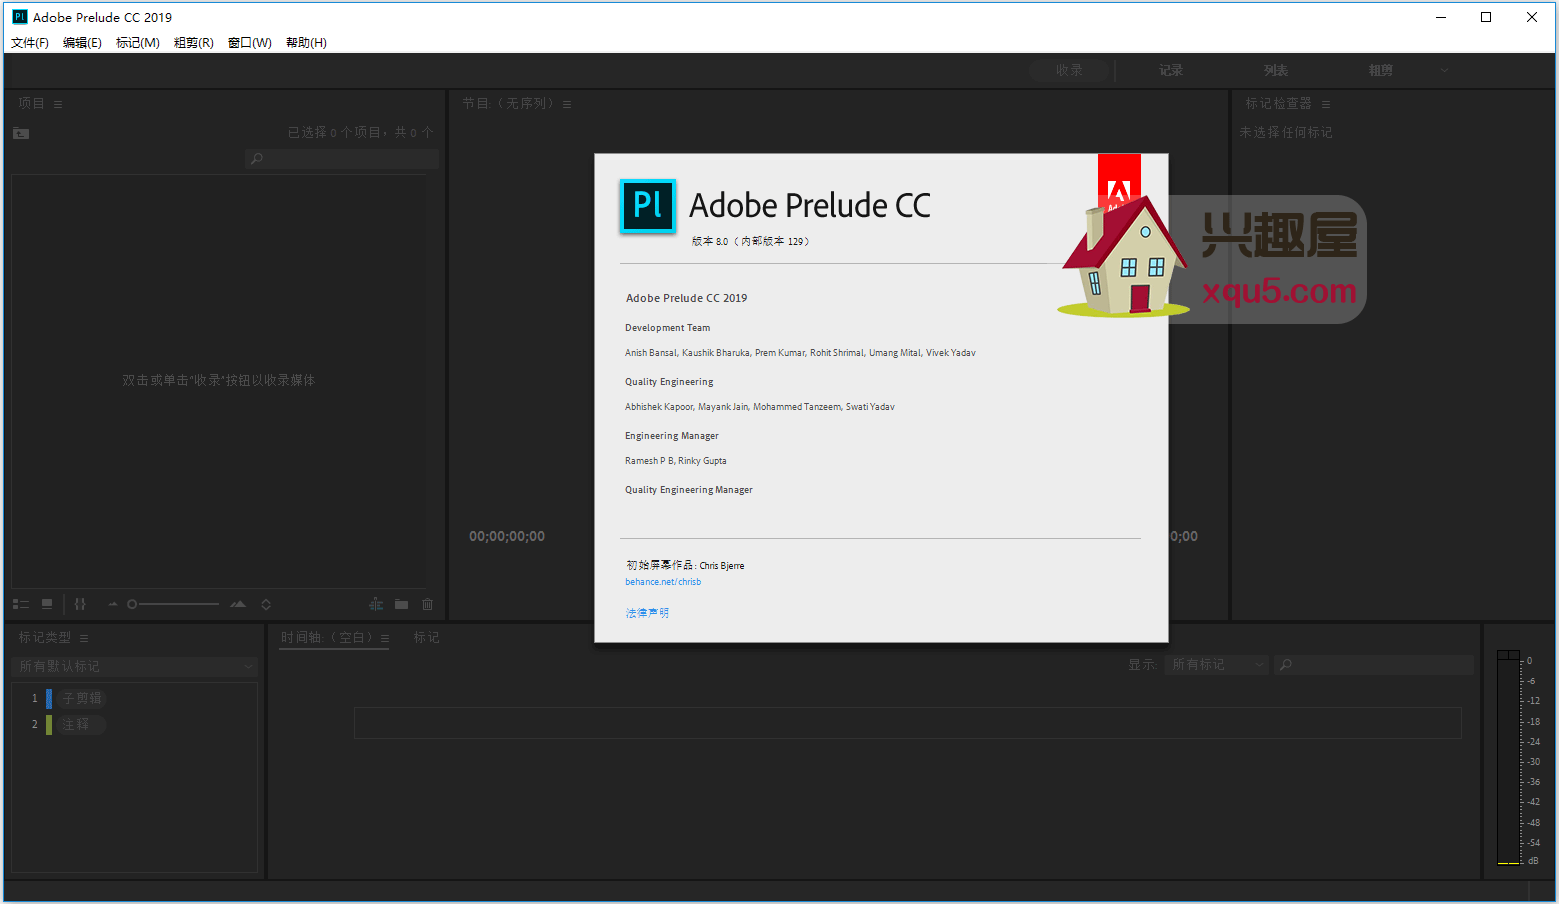Screen dimensions: 1559x904
Task: Expand the workspace overflow chevron
Action: click(x=1444, y=70)
